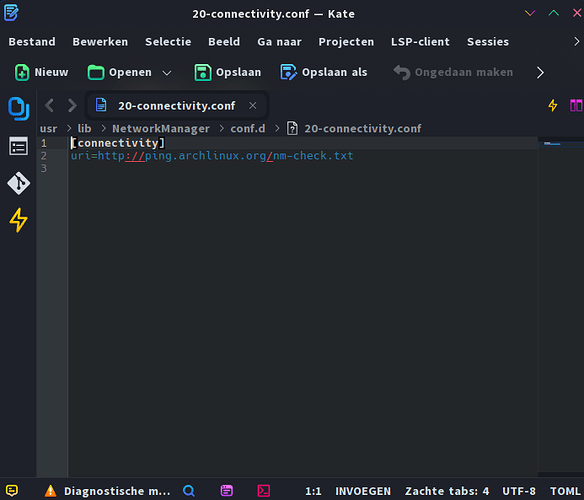Click the yellow lightning bolt sidebar icon
The image size is (584, 500).
(x=18, y=220)
